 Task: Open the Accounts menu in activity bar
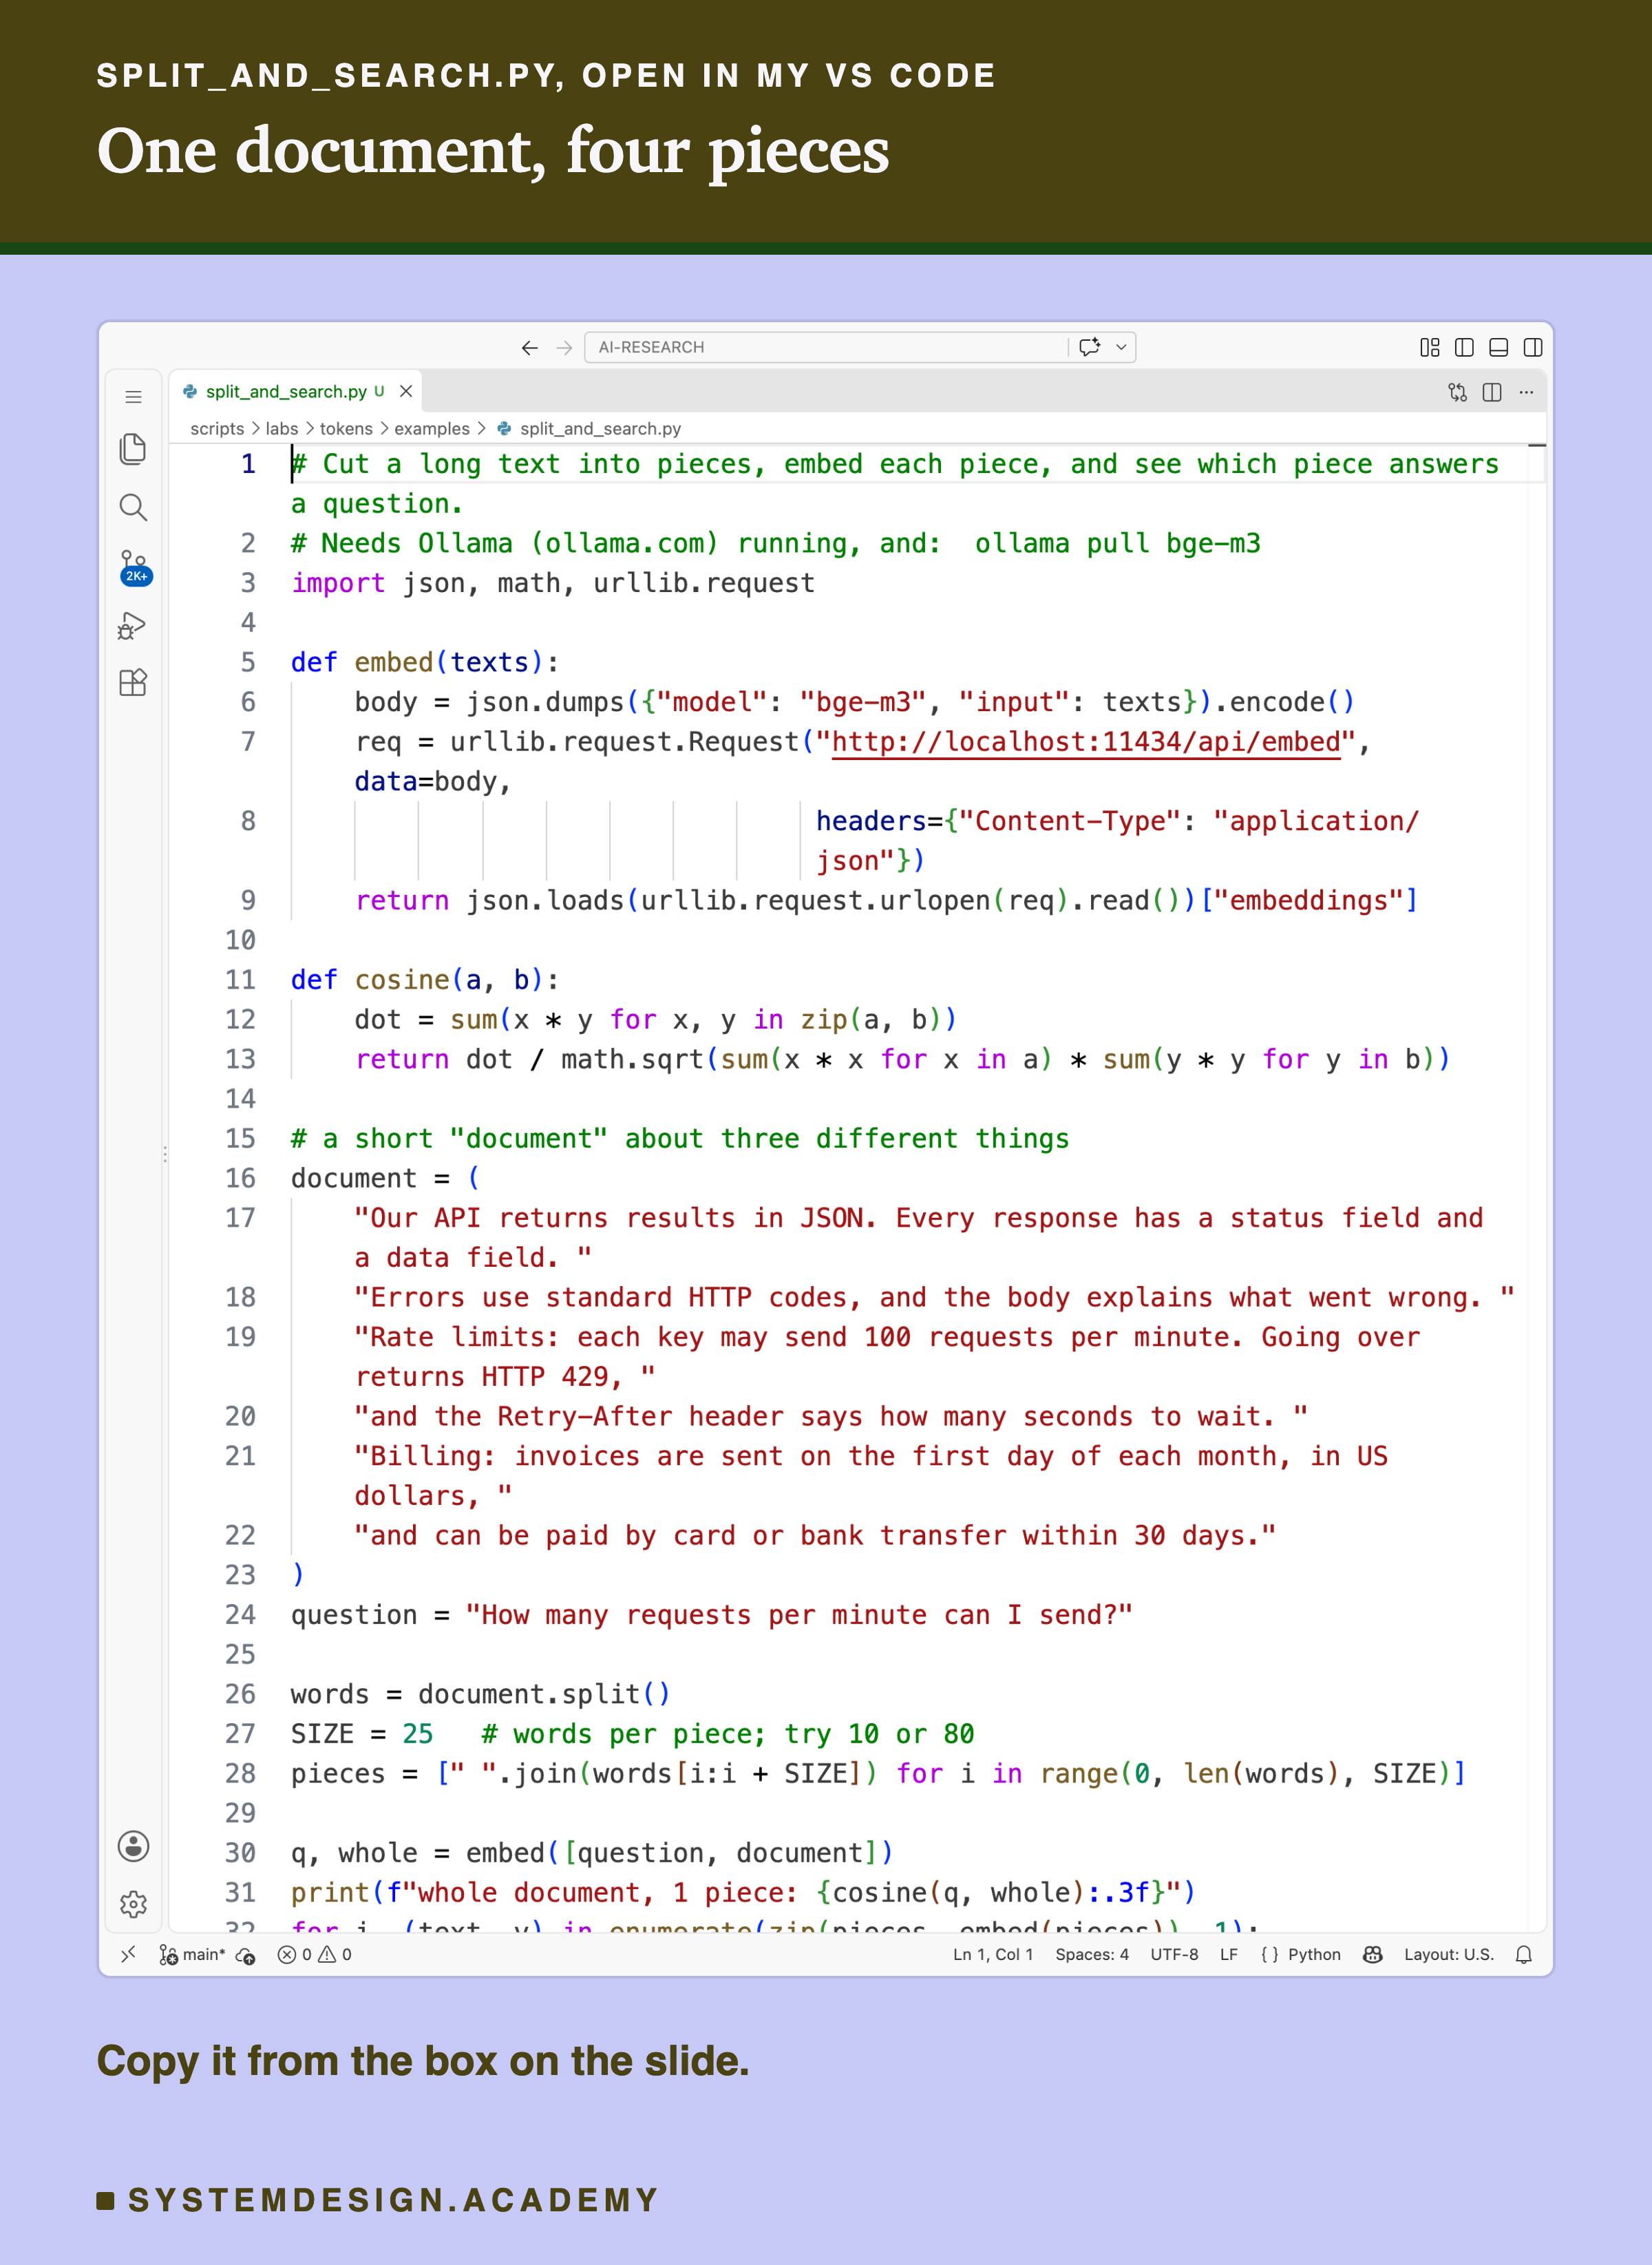[133, 1846]
